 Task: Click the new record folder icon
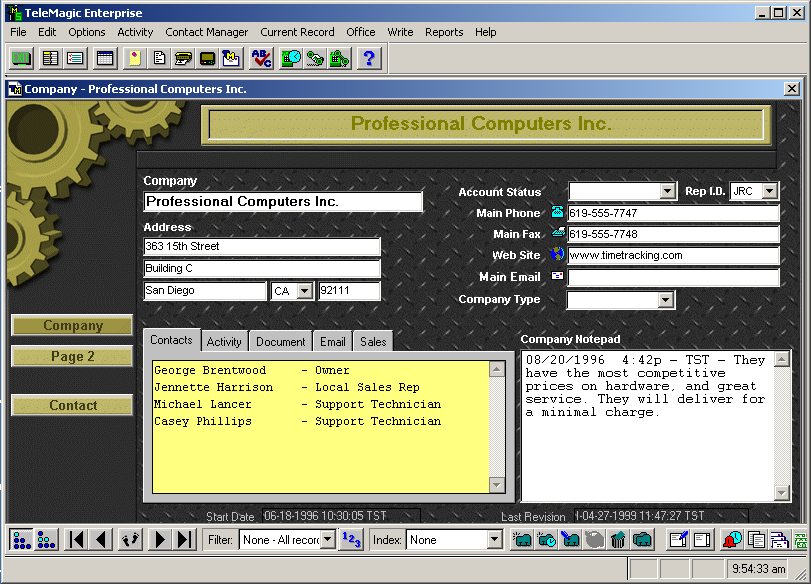pyautogui.click(x=522, y=540)
